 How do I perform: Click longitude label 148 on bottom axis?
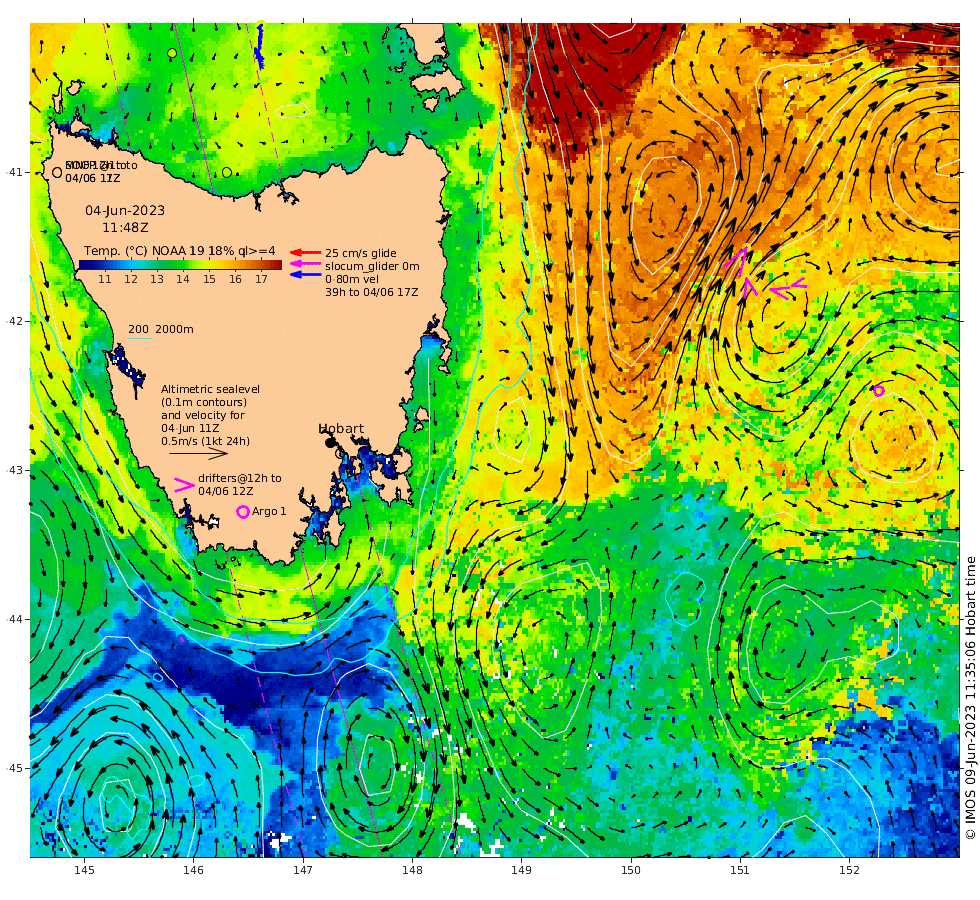pyautogui.click(x=412, y=870)
